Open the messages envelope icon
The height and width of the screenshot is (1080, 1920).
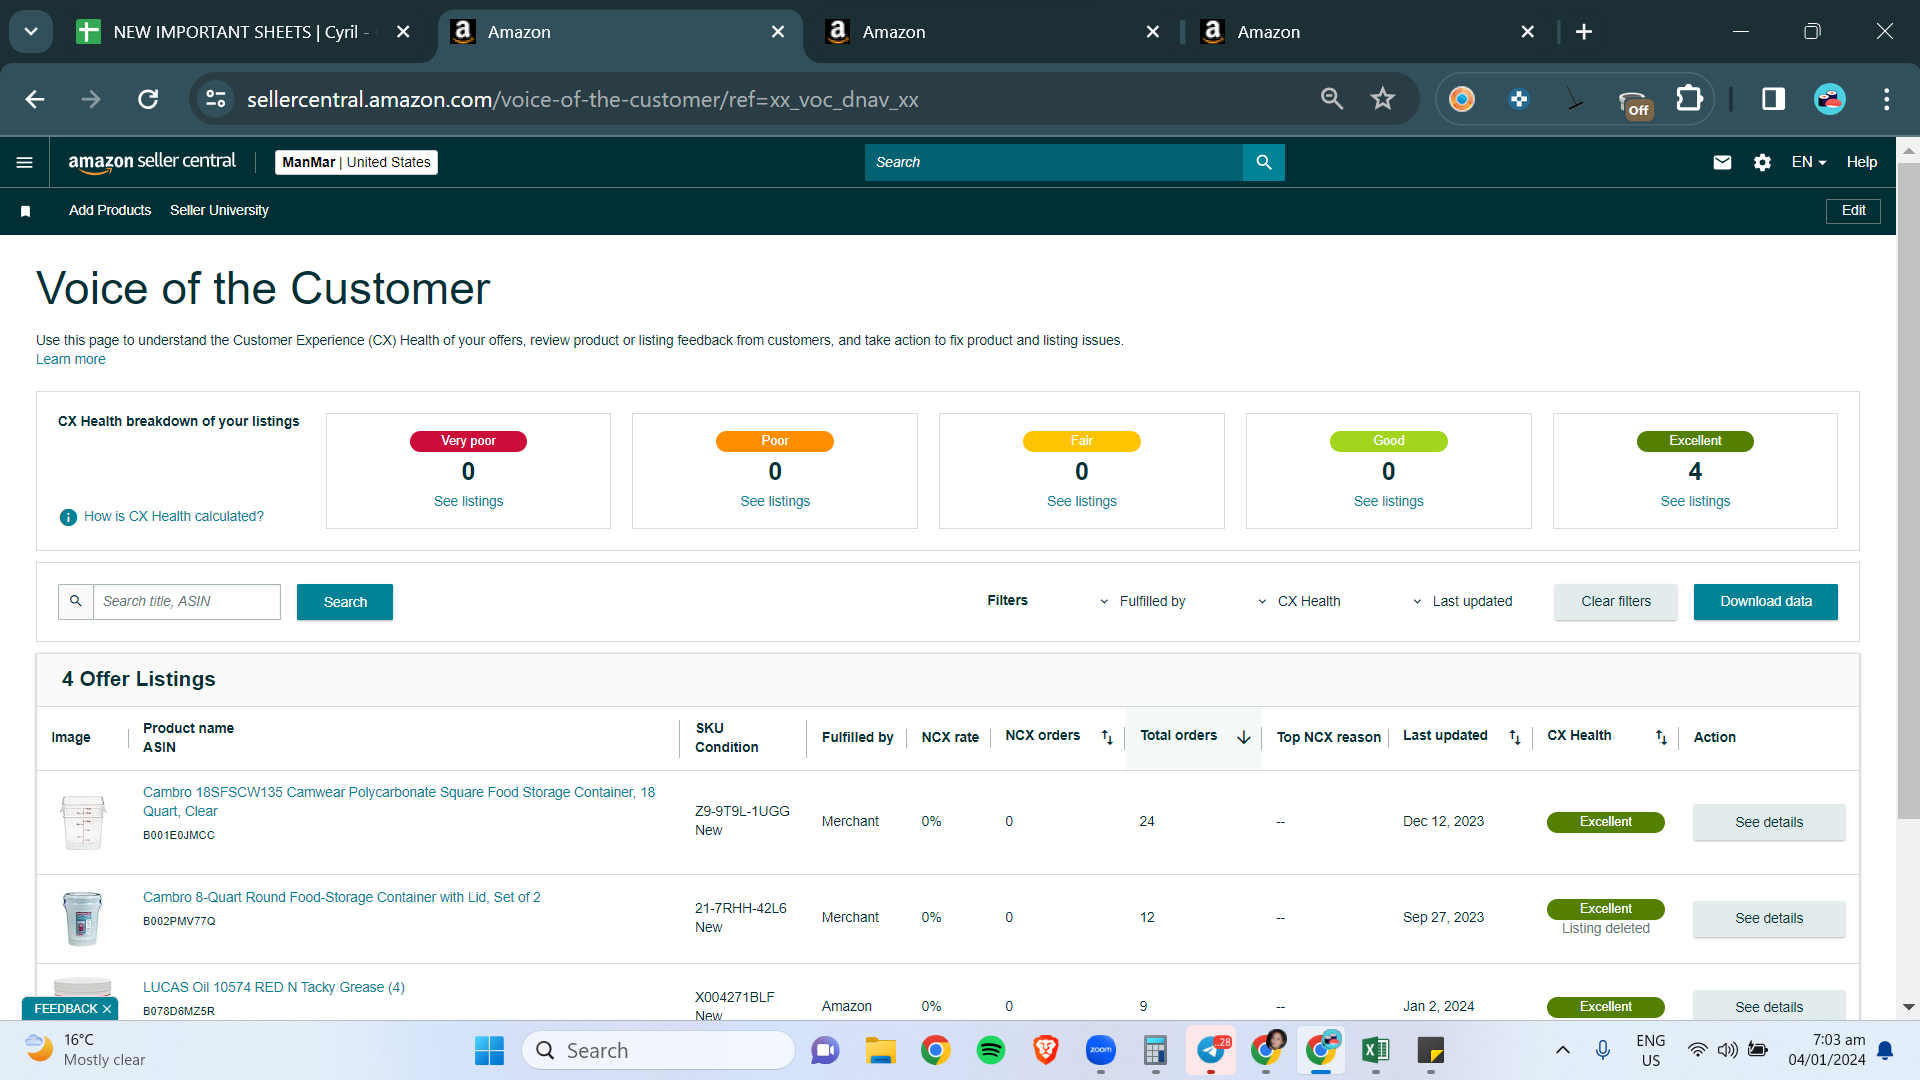pos(1722,162)
